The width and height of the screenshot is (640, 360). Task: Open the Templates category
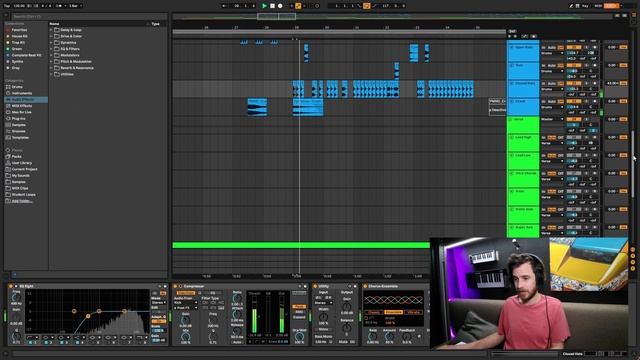point(20,138)
